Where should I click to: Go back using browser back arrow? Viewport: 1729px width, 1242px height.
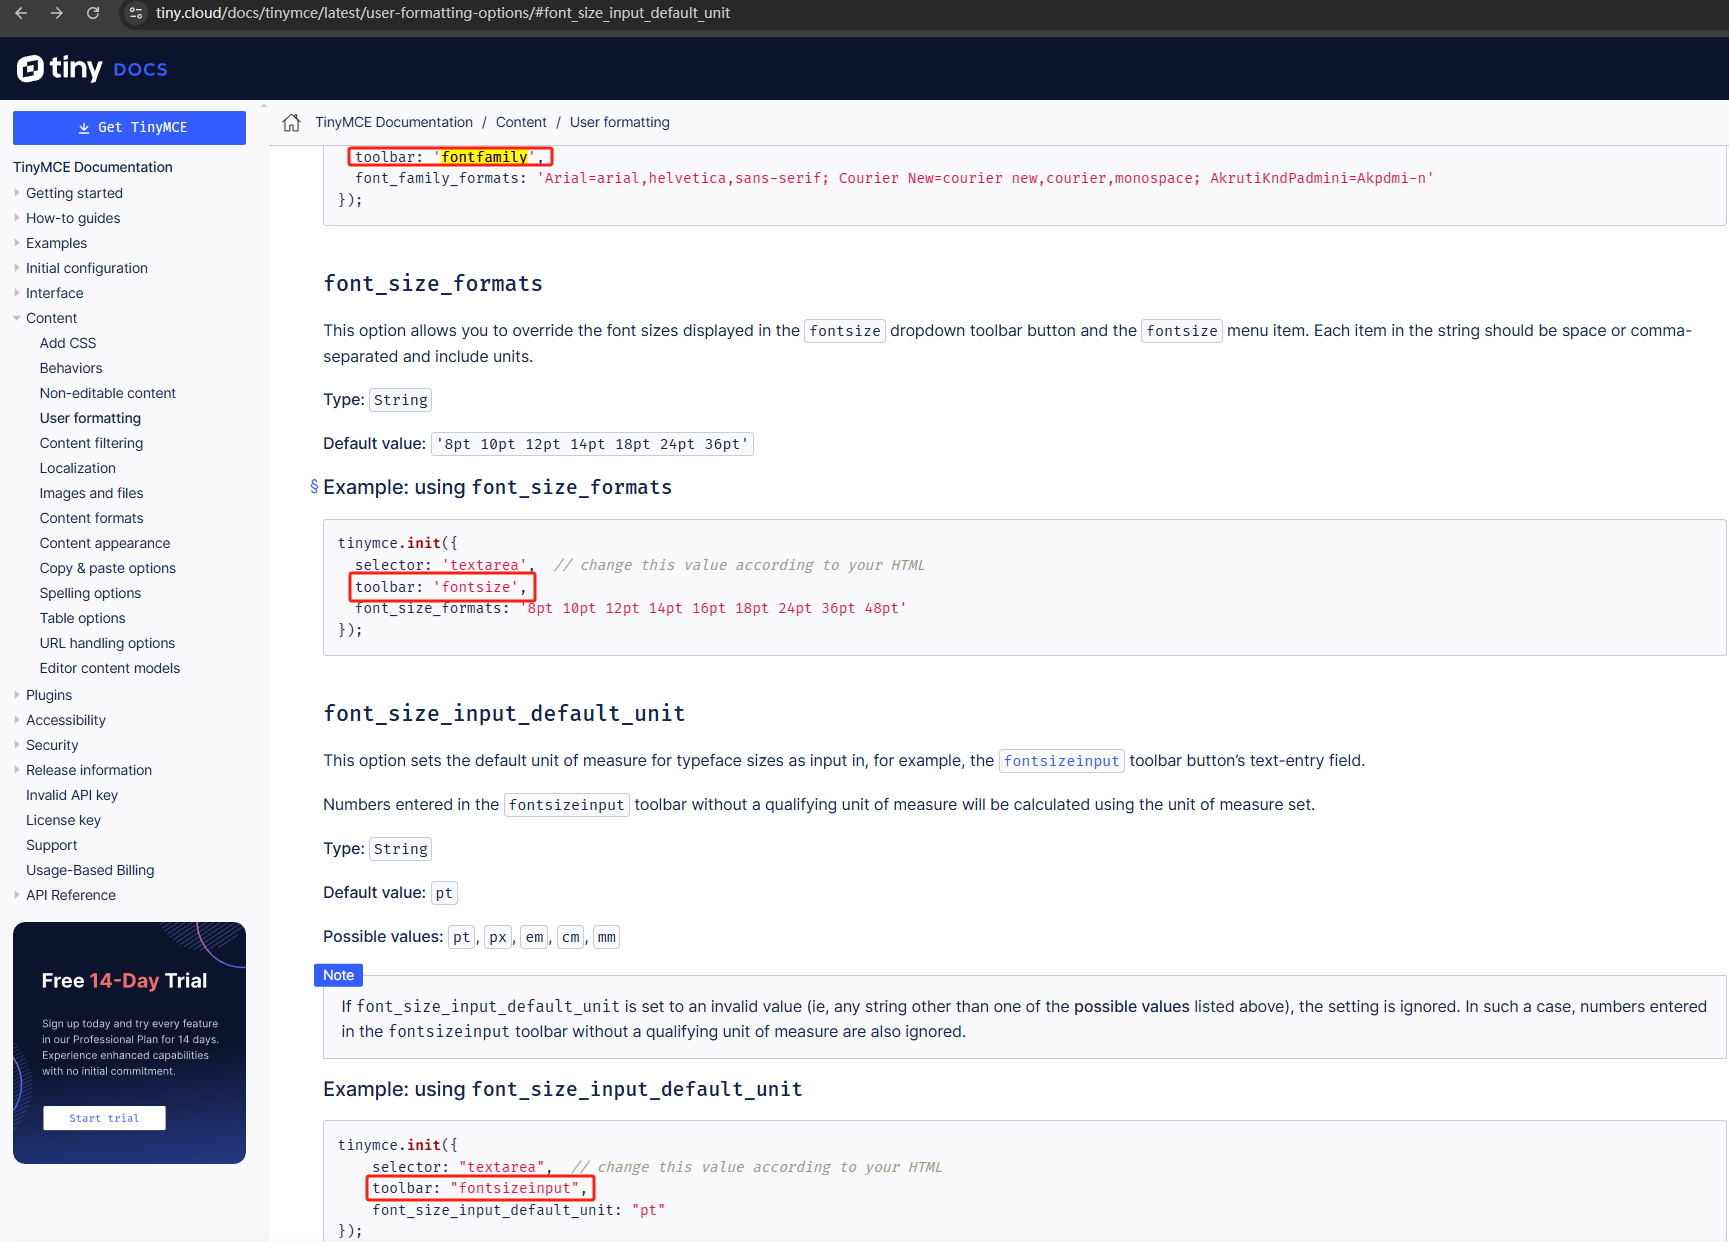[21, 13]
